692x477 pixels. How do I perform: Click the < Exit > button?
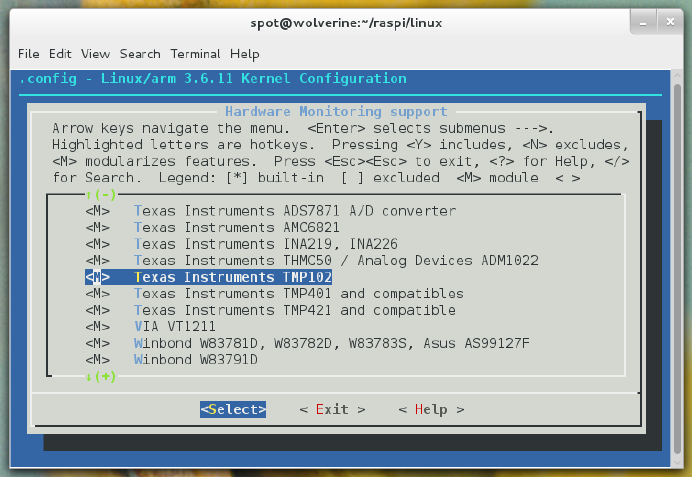point(332,409)
